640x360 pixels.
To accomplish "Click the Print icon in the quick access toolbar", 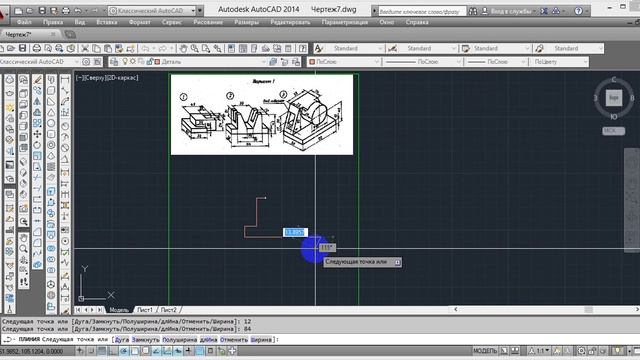I will [65, 11].
